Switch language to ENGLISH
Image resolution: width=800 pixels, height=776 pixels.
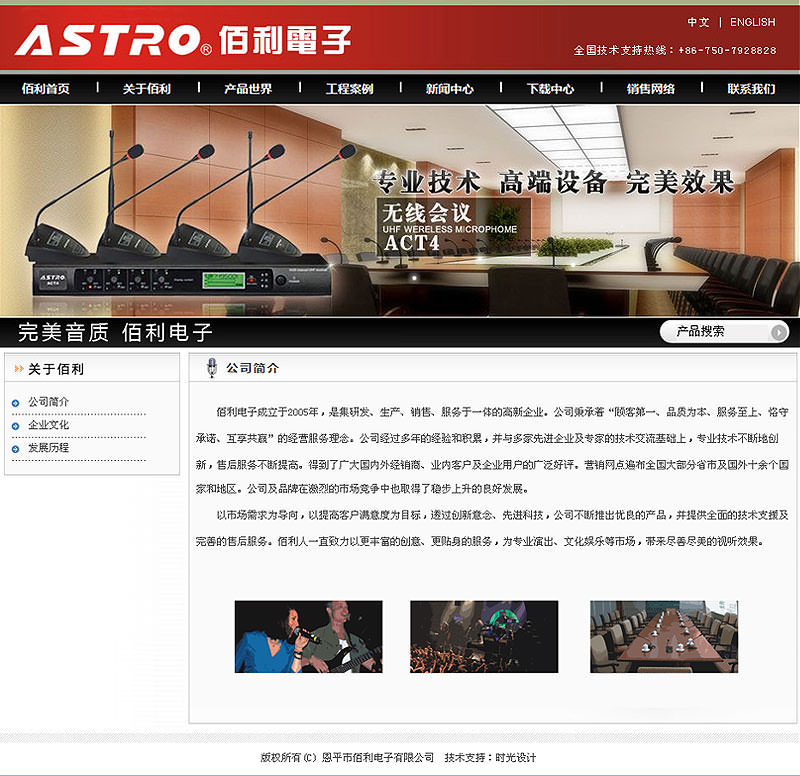coord(753,22)
